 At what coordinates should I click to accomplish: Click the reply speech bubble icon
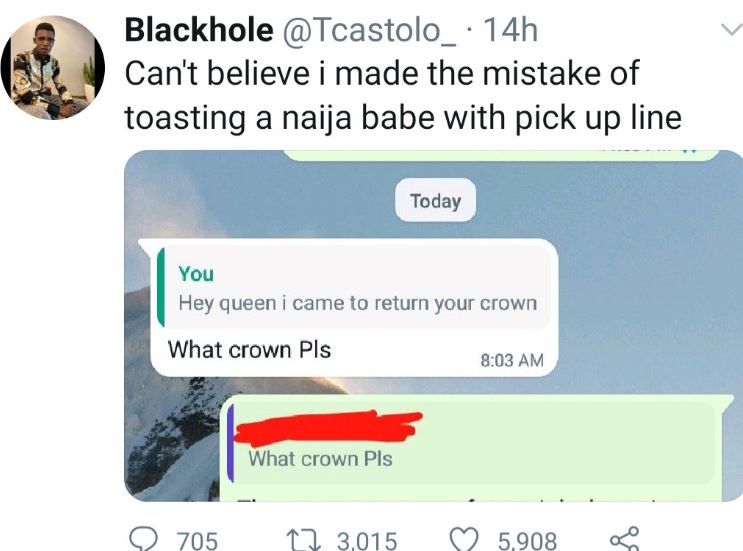(x=146, y=540)
